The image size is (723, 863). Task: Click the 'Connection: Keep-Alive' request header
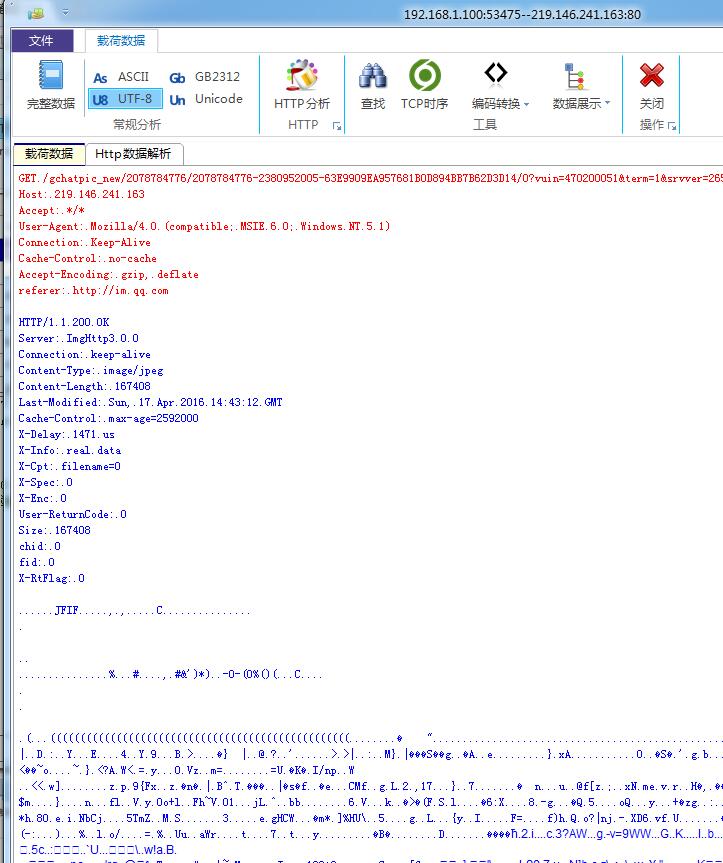click(x=84, y=242)
